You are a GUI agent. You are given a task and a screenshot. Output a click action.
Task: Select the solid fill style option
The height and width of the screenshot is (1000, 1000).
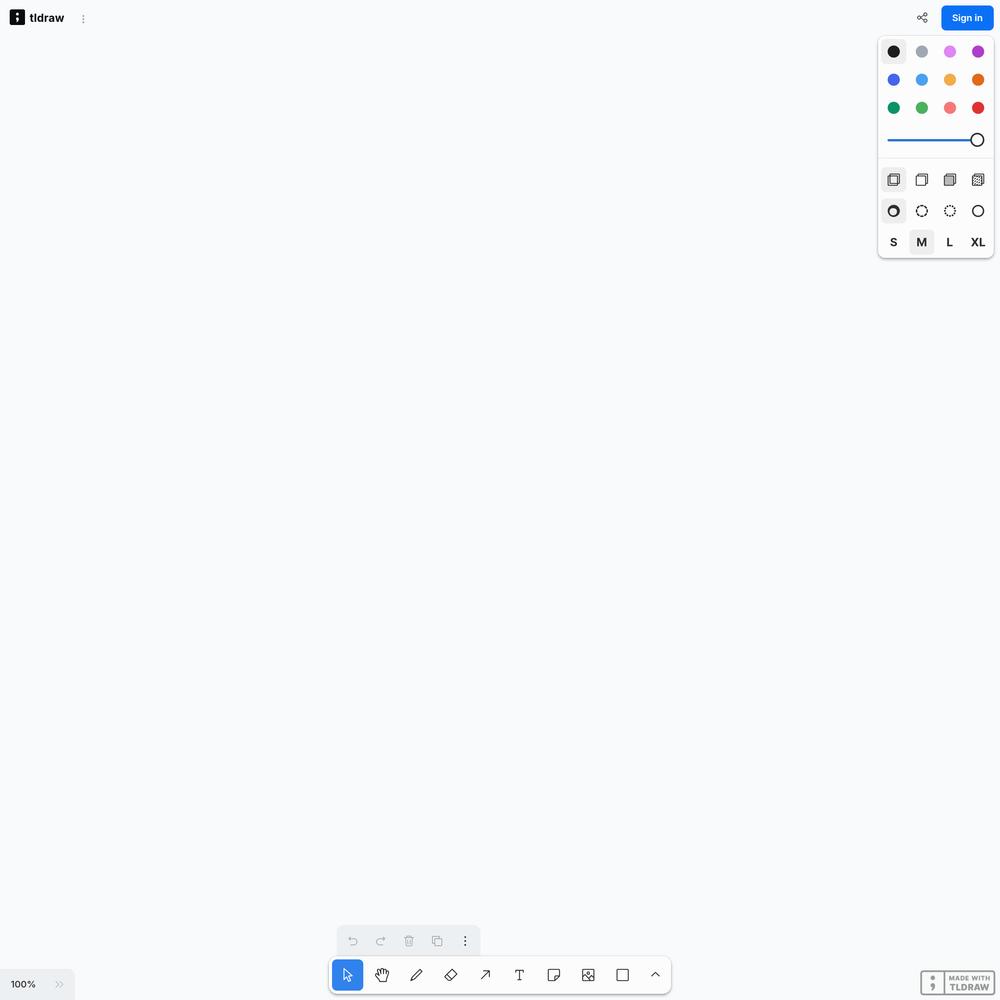coord(950,180)
